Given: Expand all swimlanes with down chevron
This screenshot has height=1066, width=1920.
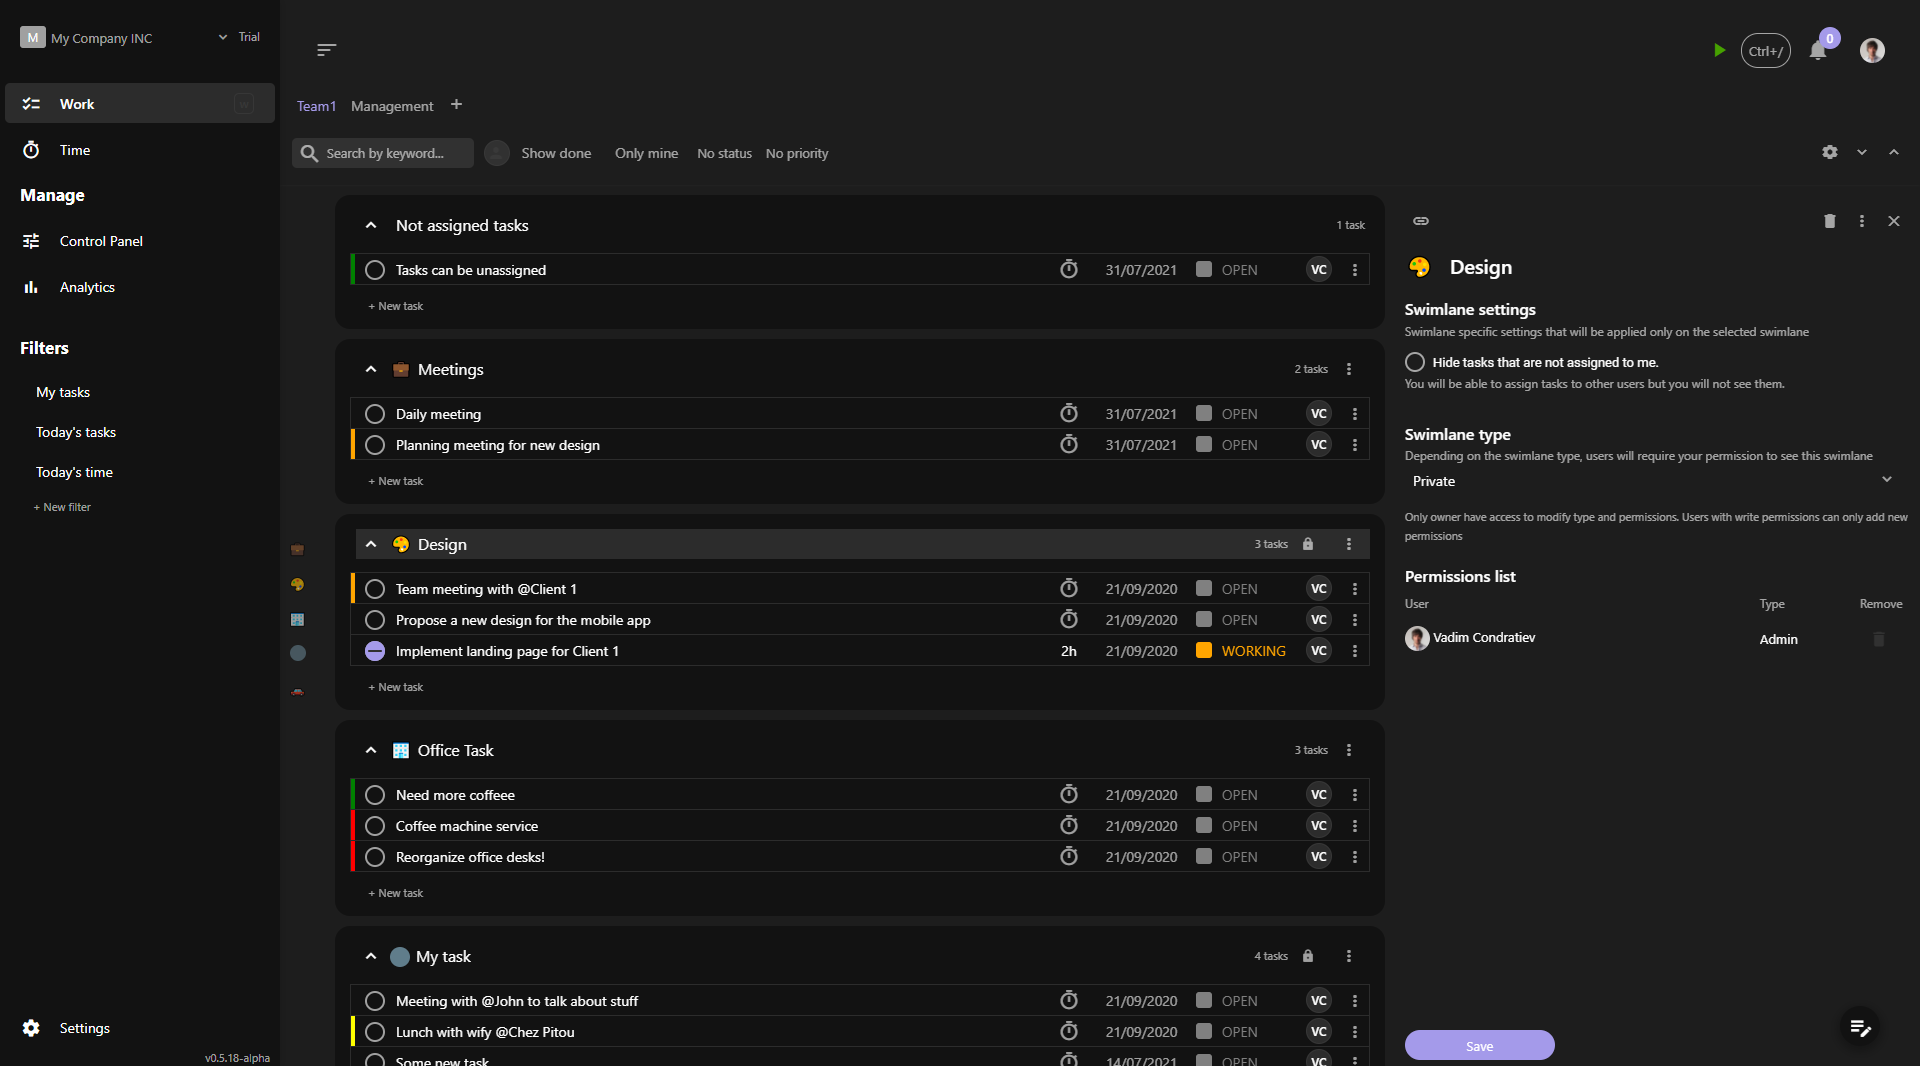Looking at the screenshot, I should click(x=1862, y=152).
